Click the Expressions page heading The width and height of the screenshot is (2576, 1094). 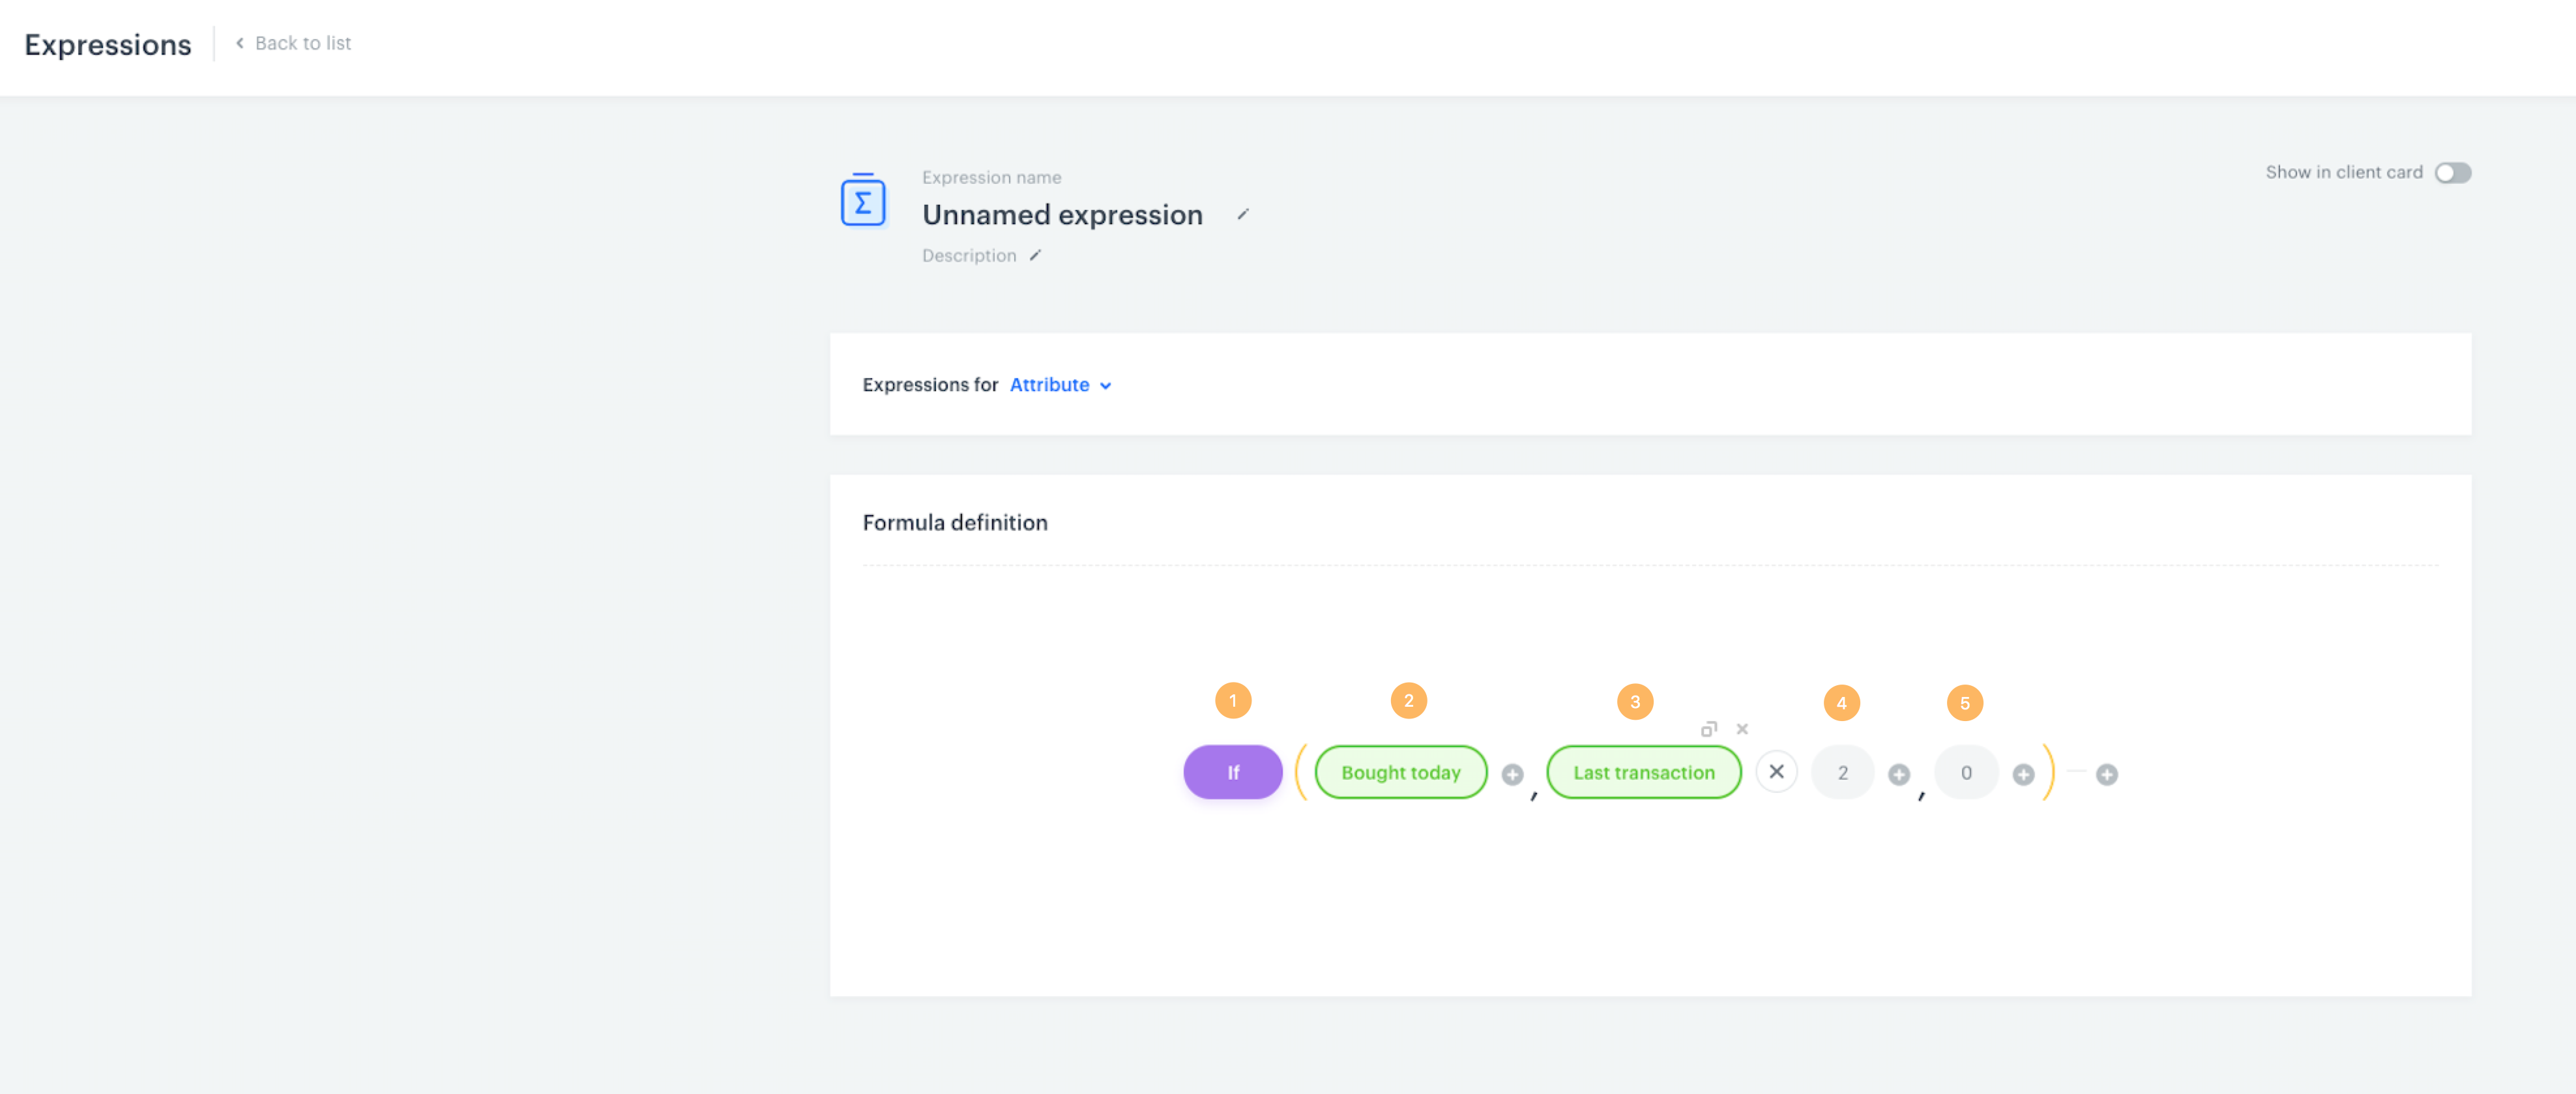[108, 45]
